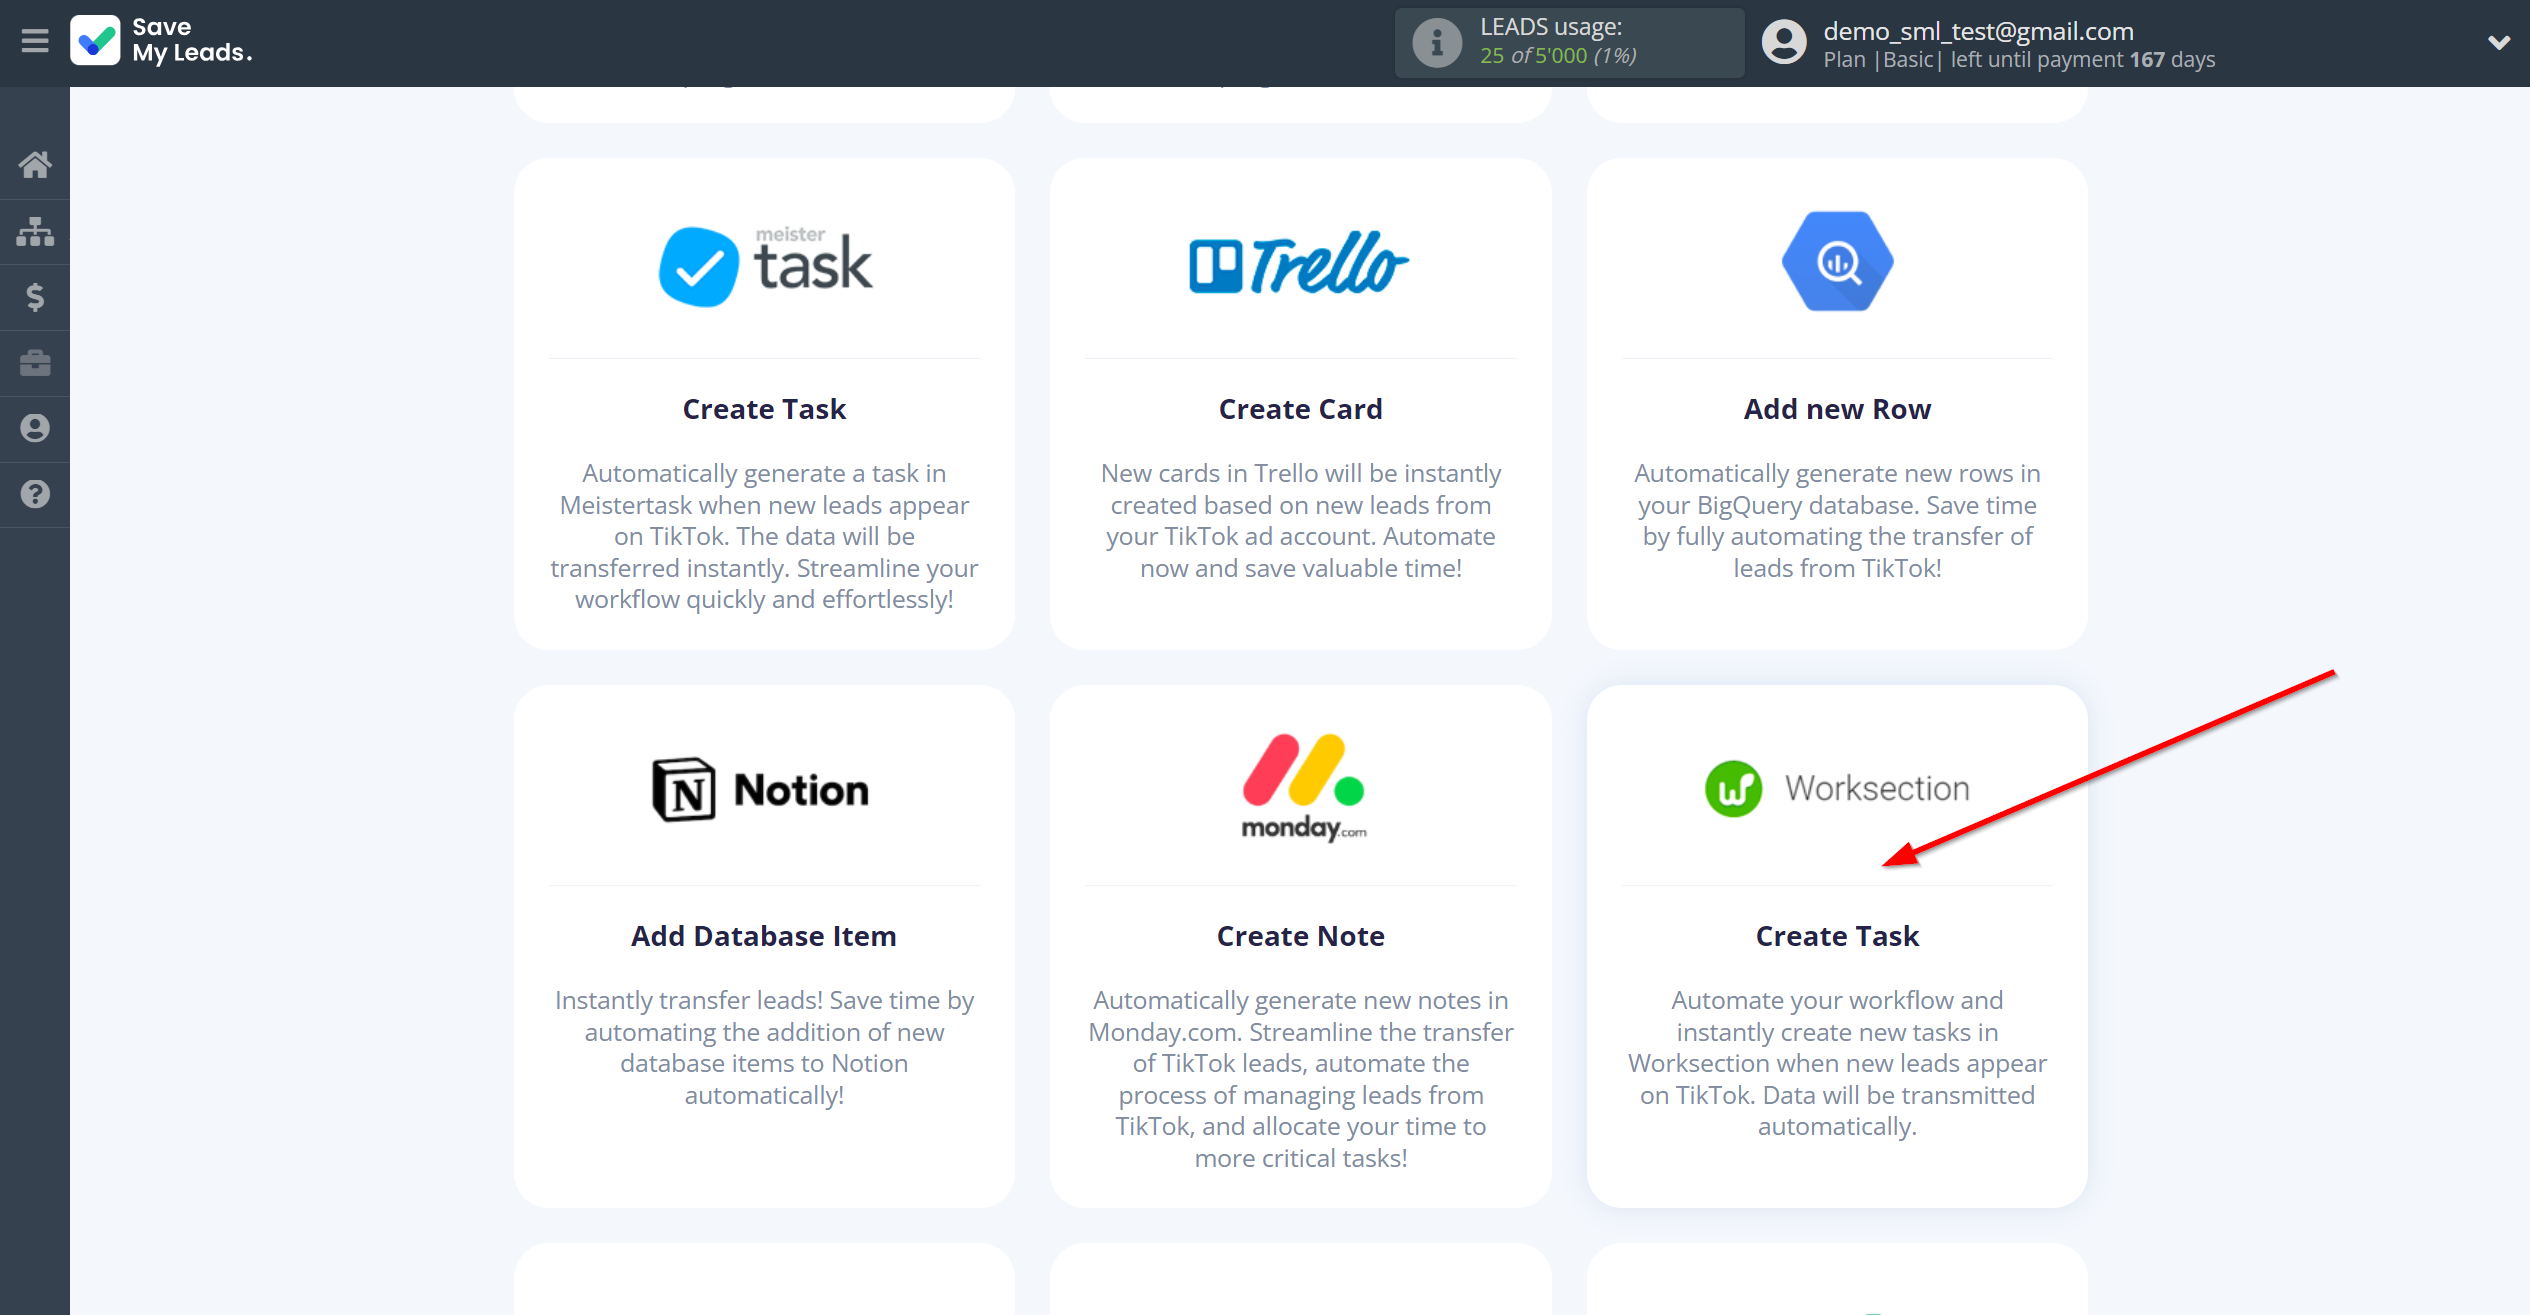Click Meistertask Create Task title
The image size is (2530, 1315).
click(764, 409)
